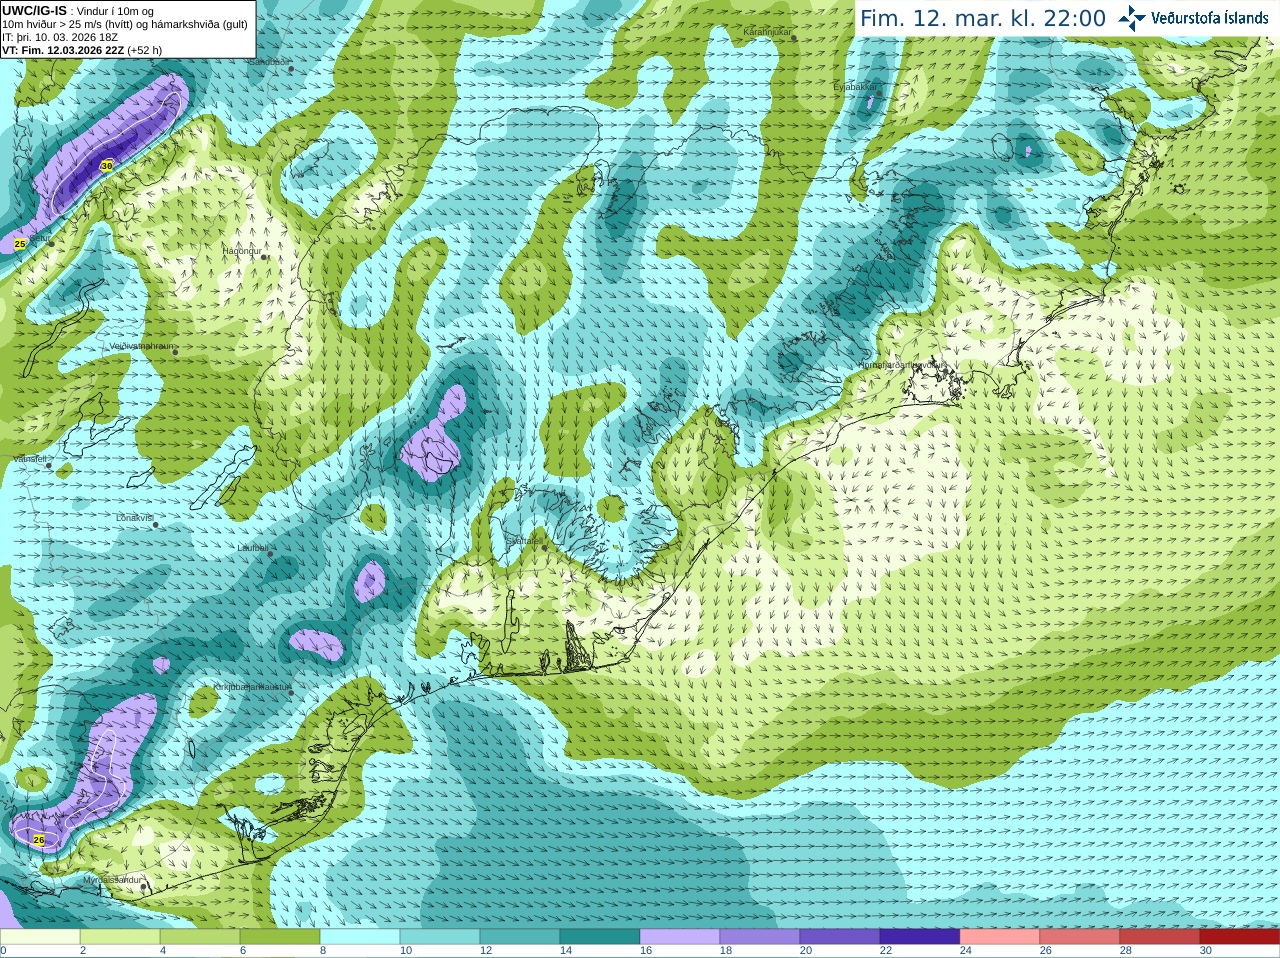
Task: Click the 'UWC/IG-IS : Vindur í 10m og' header line
Action: coord(77,10)
